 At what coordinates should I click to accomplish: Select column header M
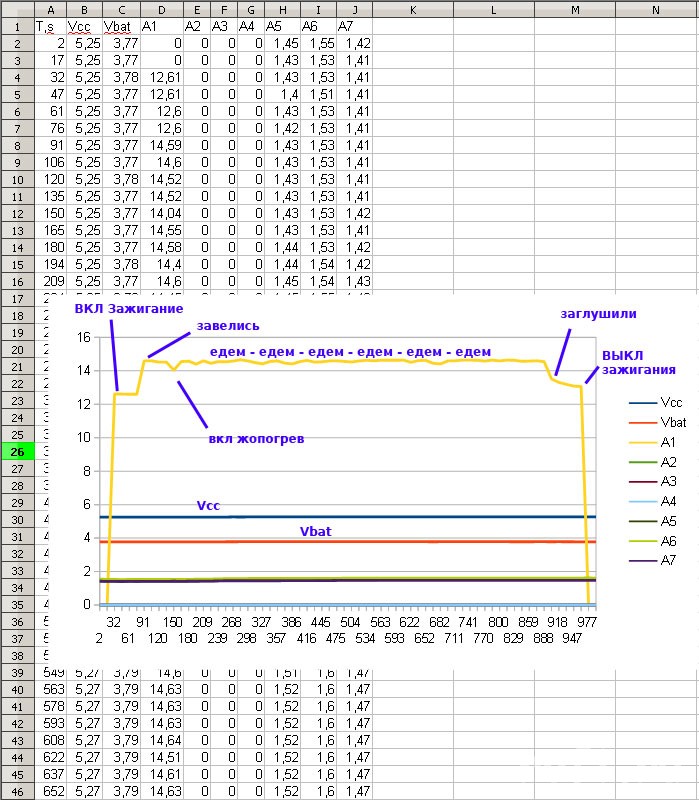[x=575, y=8]
